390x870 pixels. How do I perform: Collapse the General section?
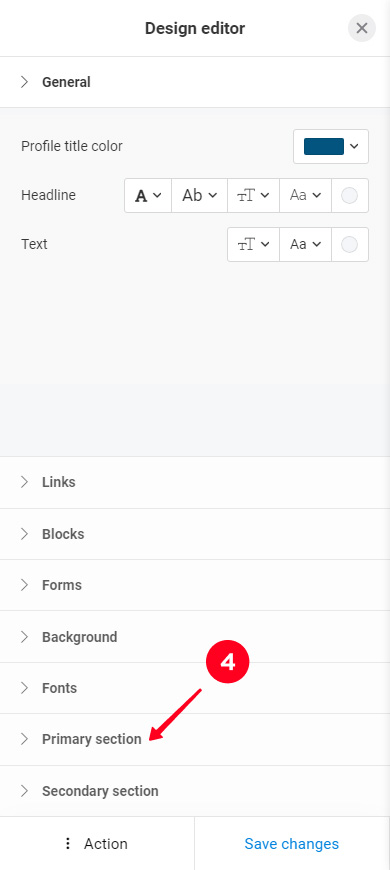click(x=195, y=82)
